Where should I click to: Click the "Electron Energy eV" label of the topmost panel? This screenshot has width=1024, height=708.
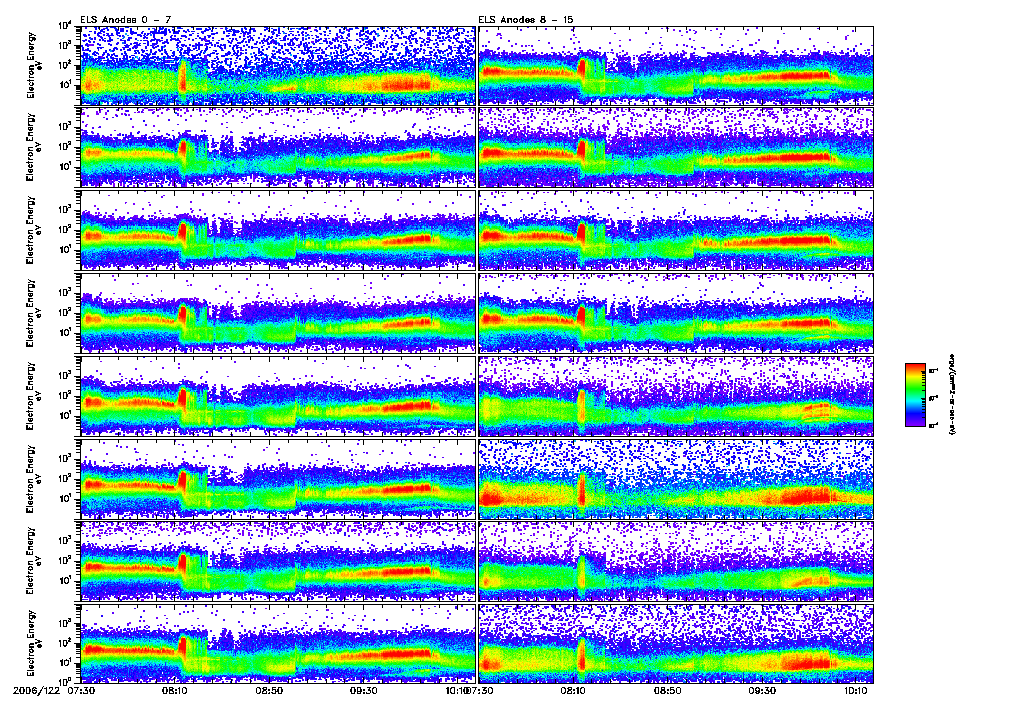(x=33, y=65)
